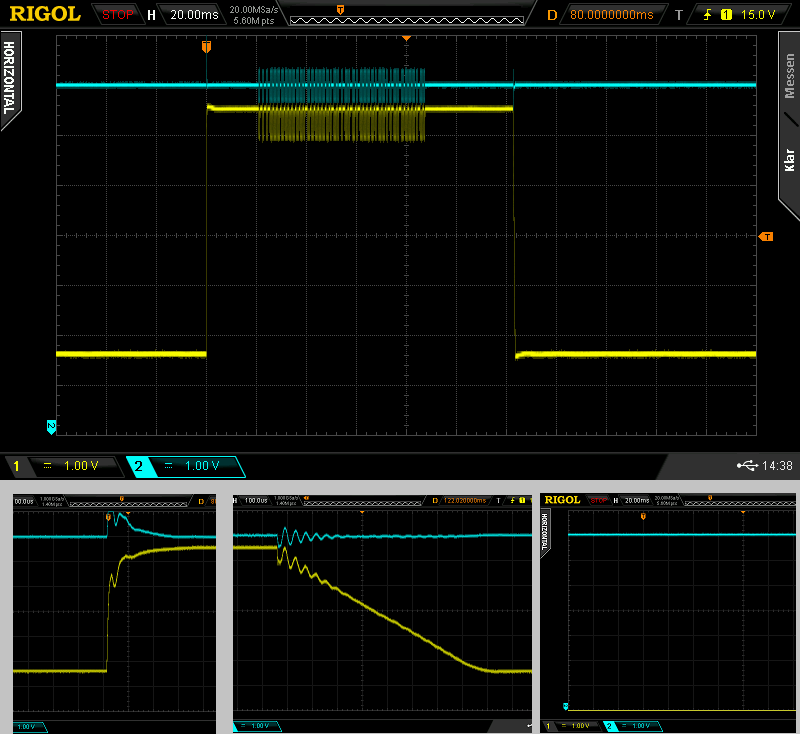Open the Klar side tab
This screenshot has height=734, width=800.
(x=788, y=160)
